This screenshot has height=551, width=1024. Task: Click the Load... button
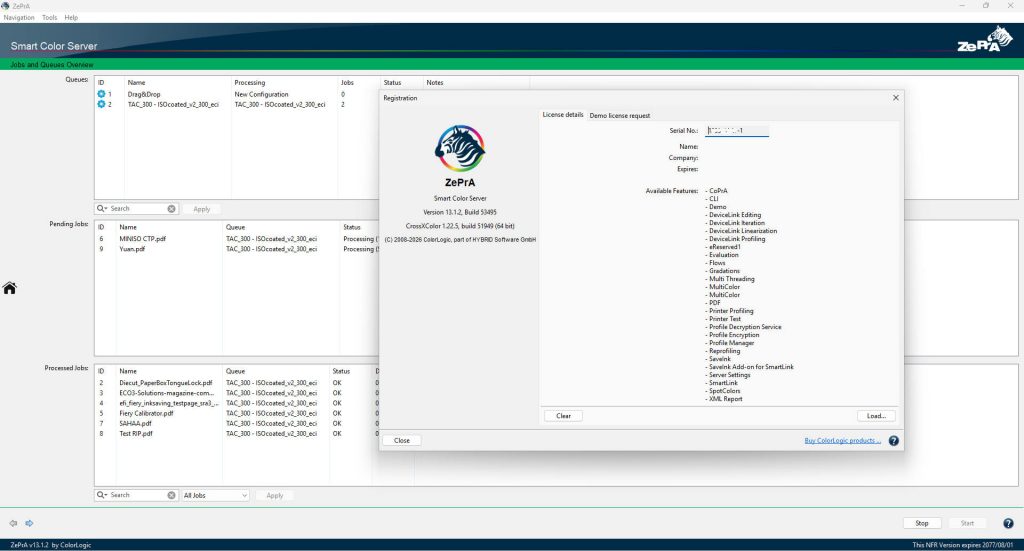pos(876,416)
